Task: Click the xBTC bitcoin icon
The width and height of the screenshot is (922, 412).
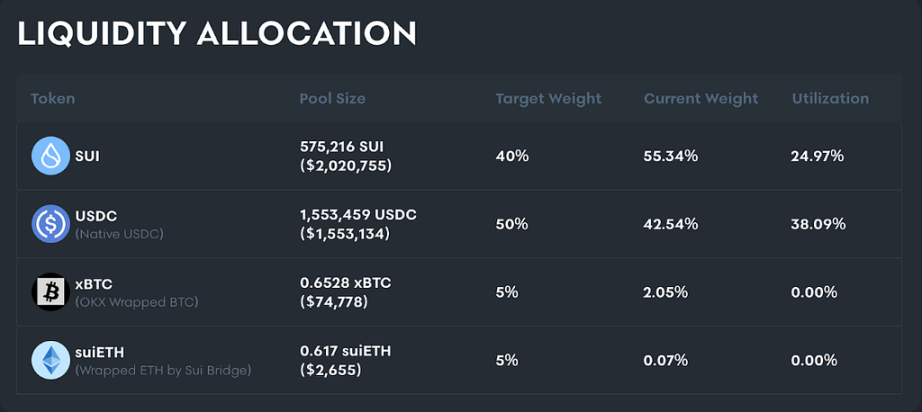Action: coord(49,292)
